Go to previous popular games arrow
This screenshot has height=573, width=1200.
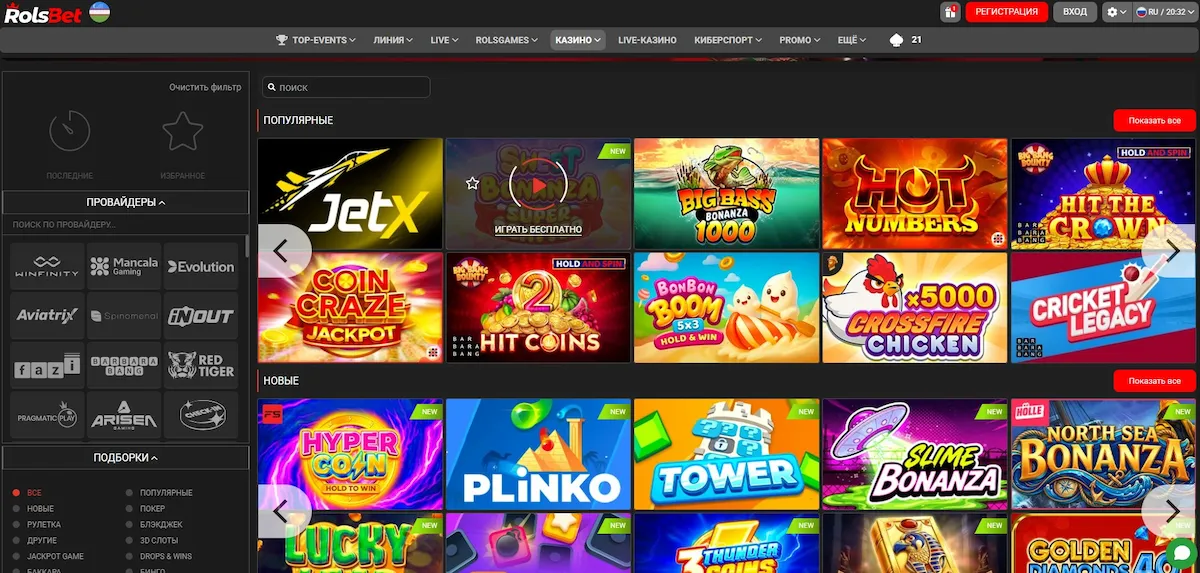tap(281, 251)
